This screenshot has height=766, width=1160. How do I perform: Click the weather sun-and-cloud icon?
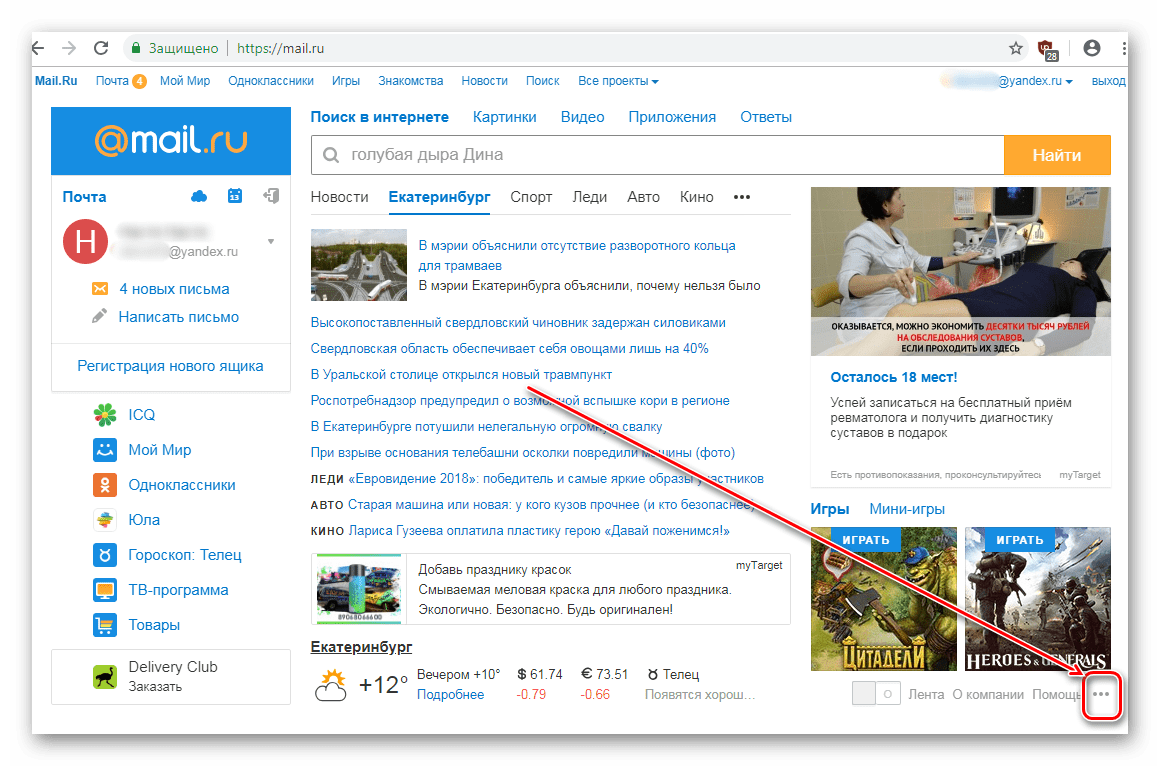[331, 685]
